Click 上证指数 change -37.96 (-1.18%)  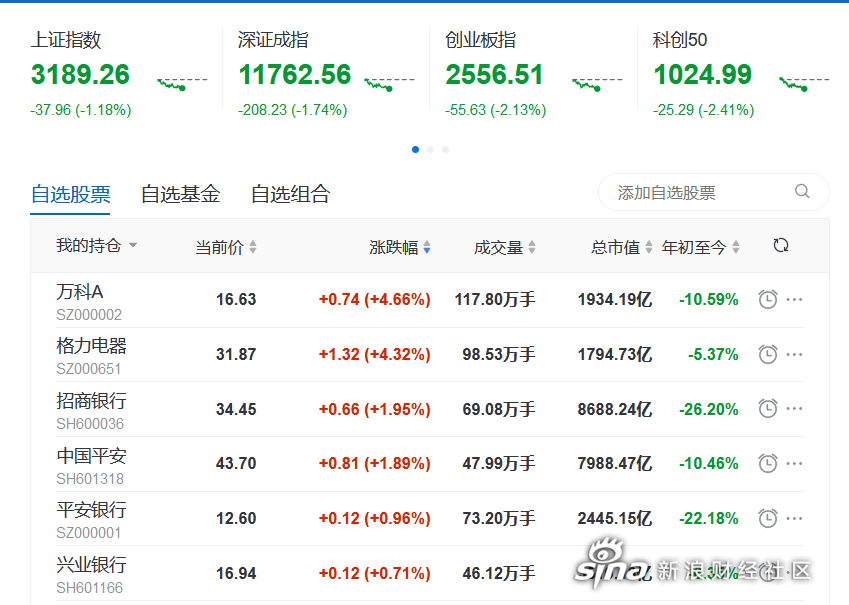(x=81, y=110)
